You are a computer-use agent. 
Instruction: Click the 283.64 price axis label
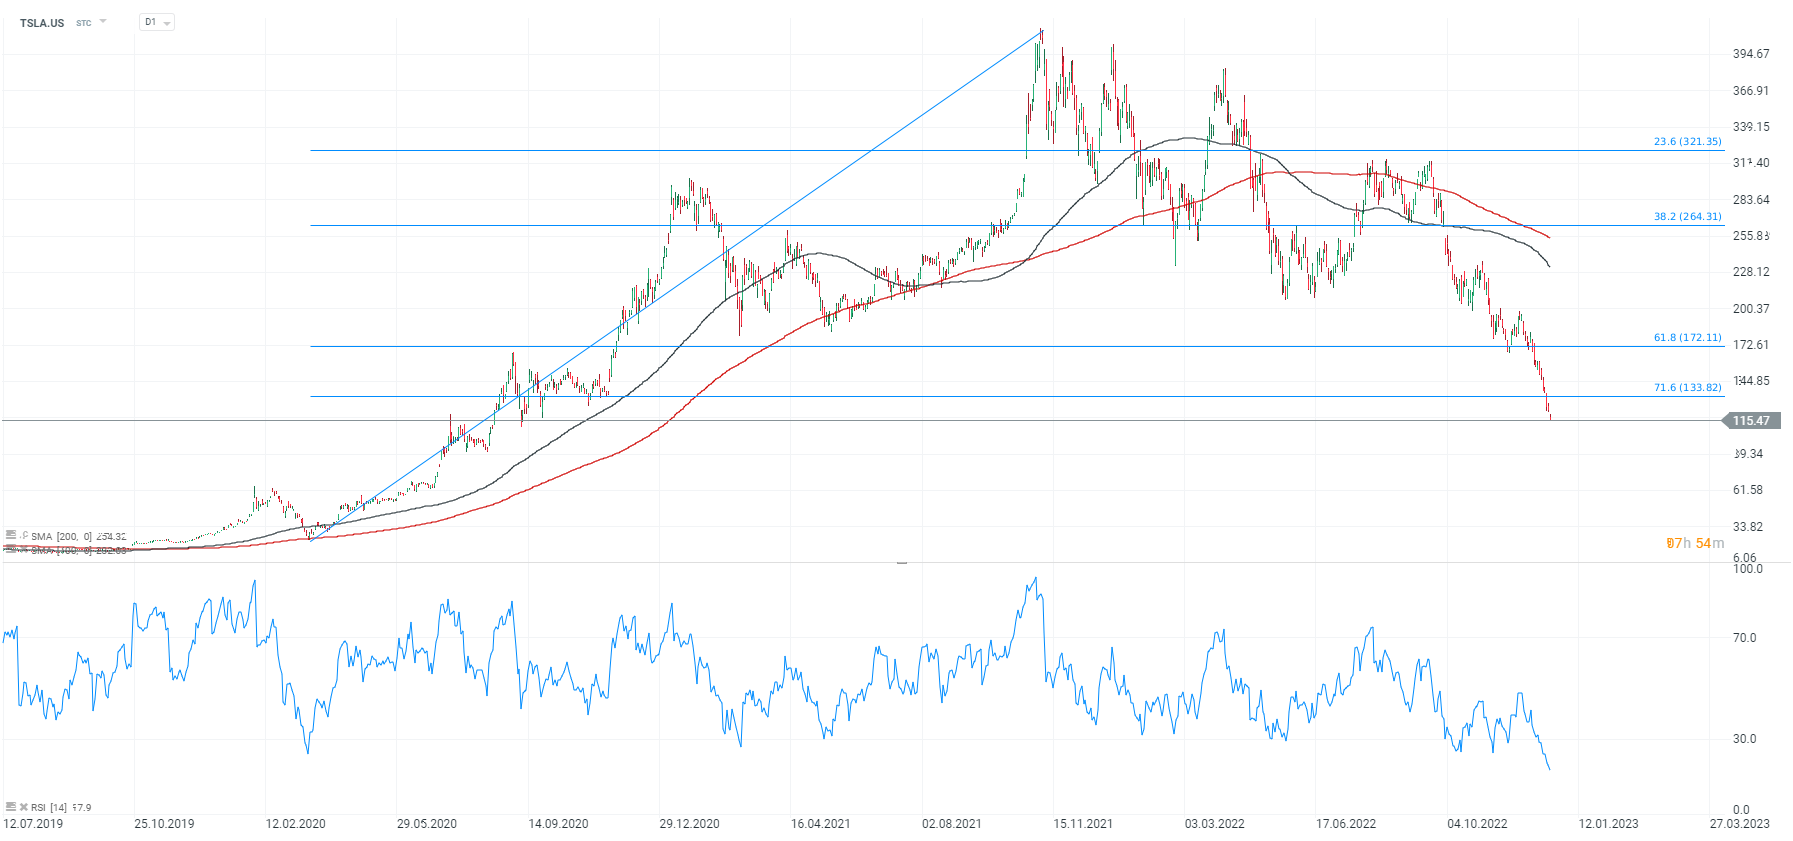tap(1751, 200)
